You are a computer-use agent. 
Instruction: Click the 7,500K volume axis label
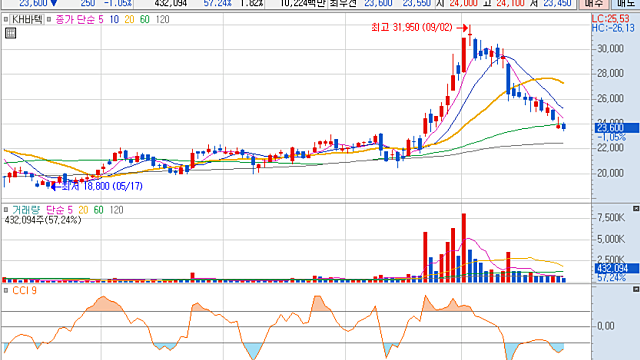pyautogui.click(x=611, y=218)
